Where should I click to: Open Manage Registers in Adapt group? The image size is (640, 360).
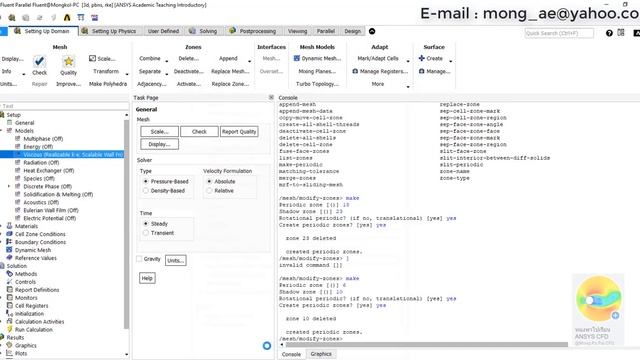click(x=380, y=71)
